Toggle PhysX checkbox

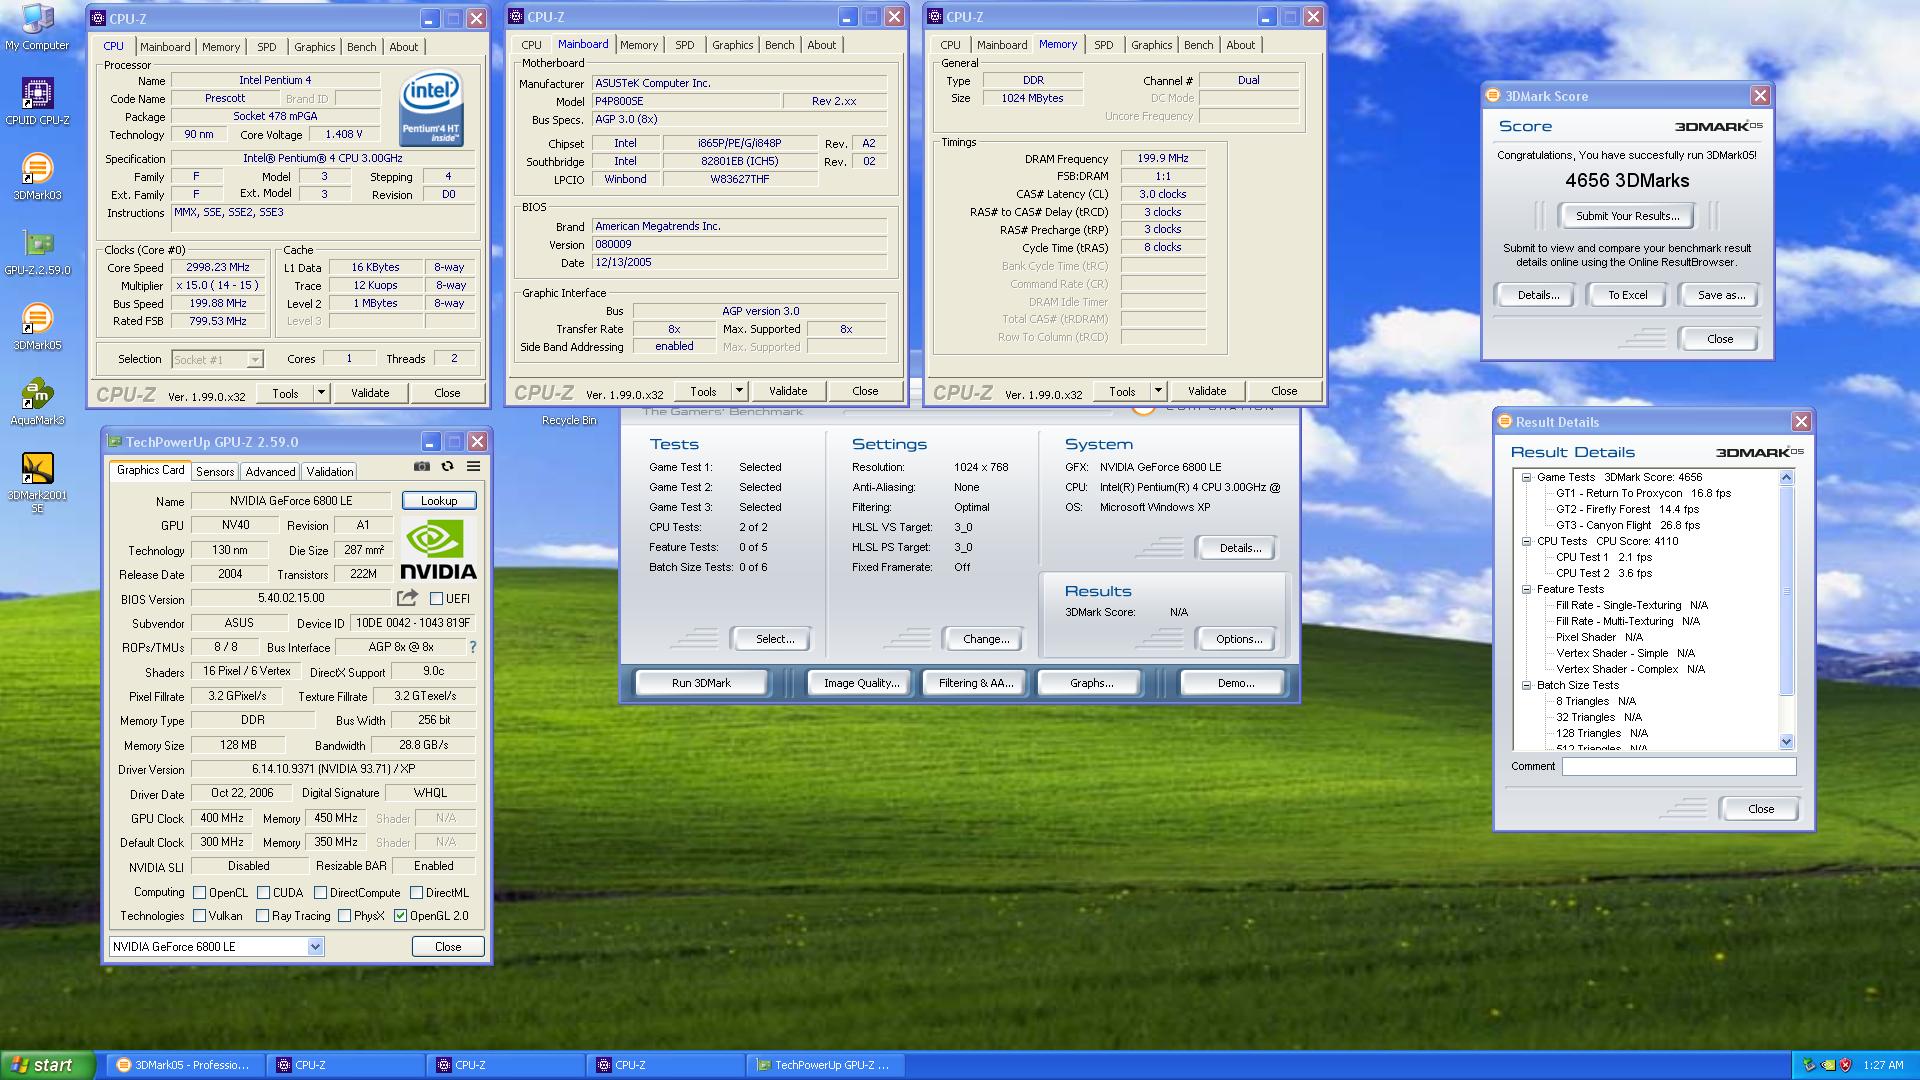tap(344, 916)
